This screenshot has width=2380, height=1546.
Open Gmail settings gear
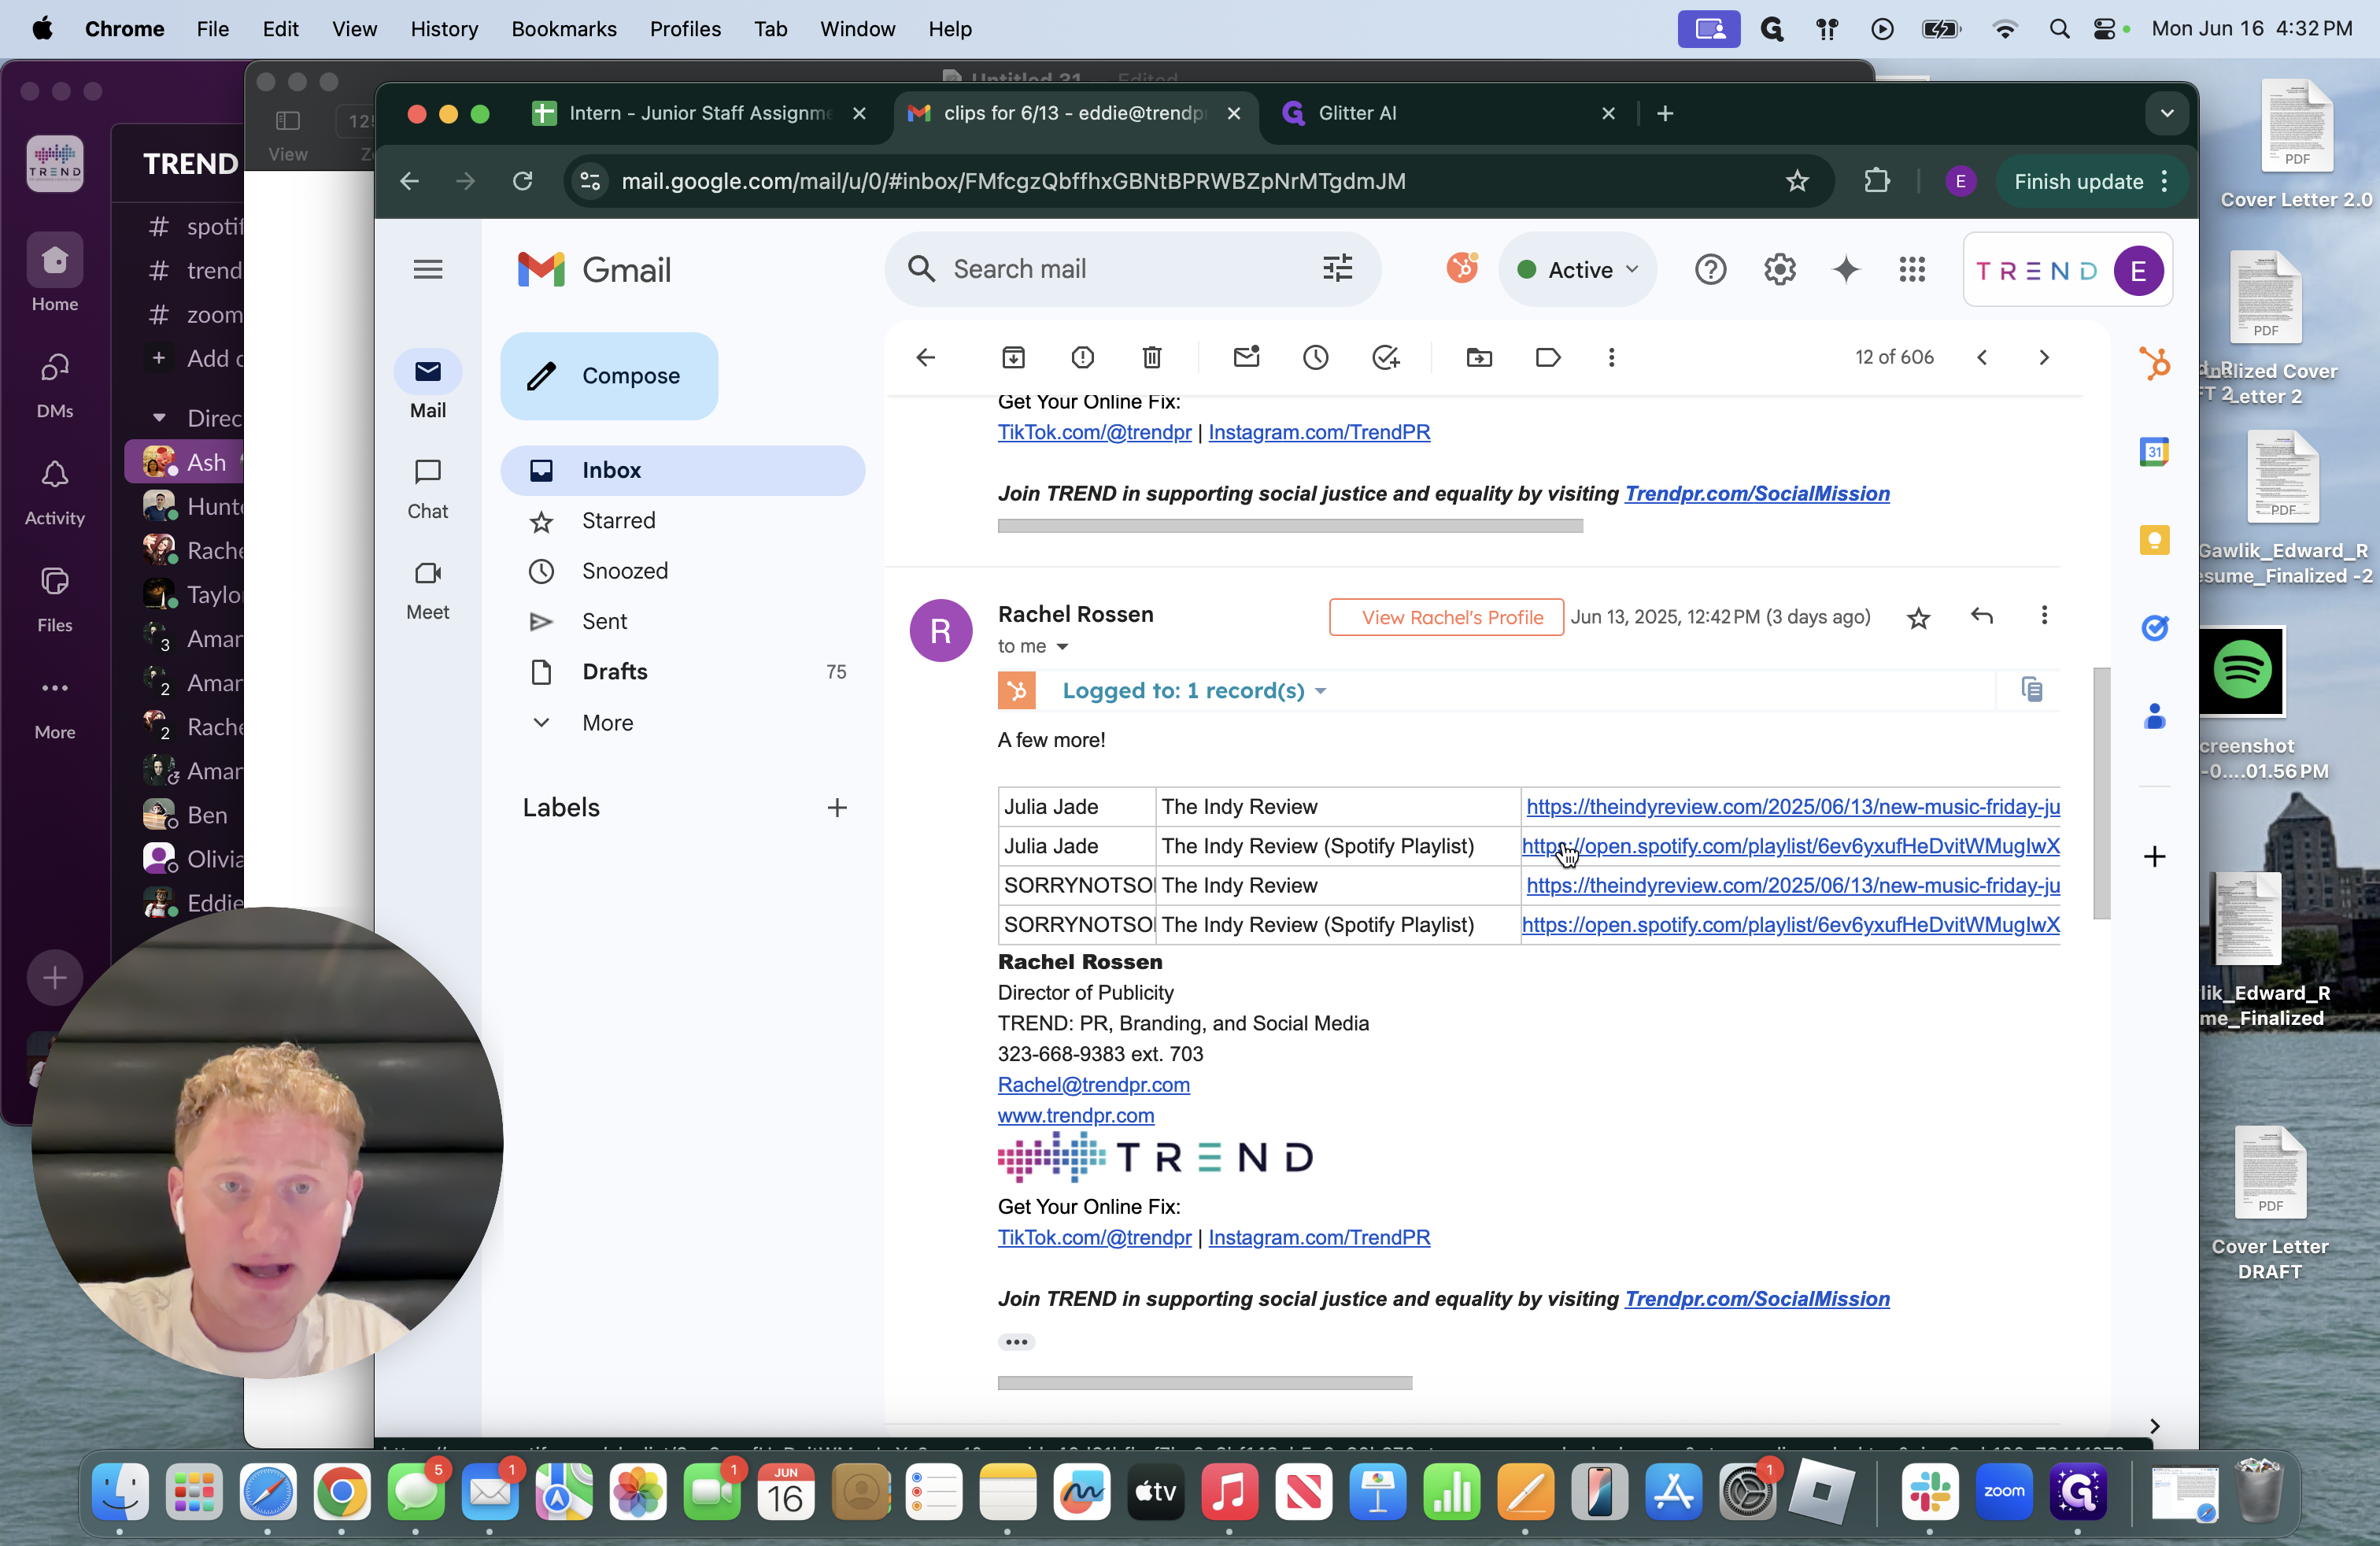point(1780,270)
